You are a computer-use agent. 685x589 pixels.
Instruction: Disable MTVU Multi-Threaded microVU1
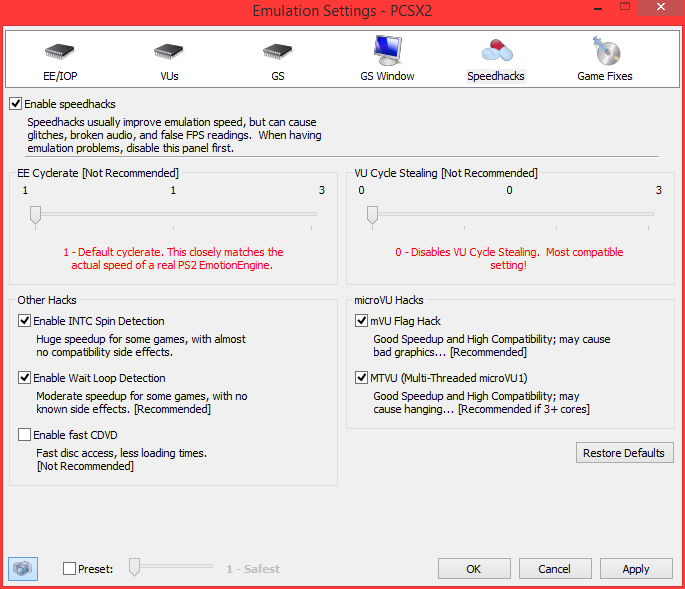click(362, 378)
